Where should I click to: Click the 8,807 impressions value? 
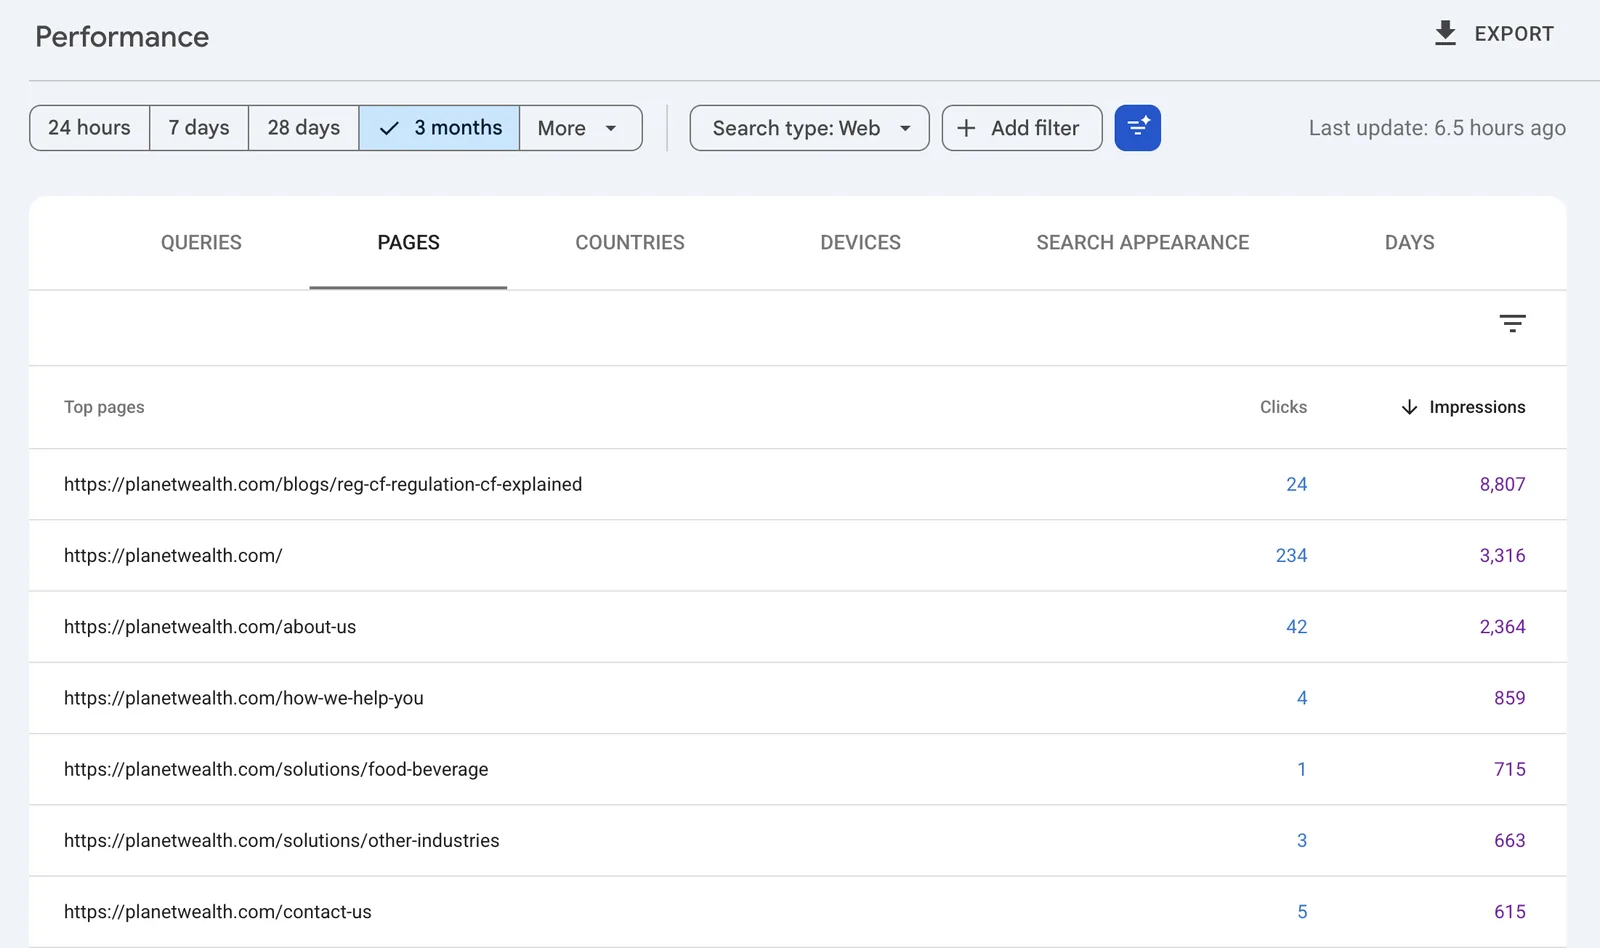coord(1502,484)
